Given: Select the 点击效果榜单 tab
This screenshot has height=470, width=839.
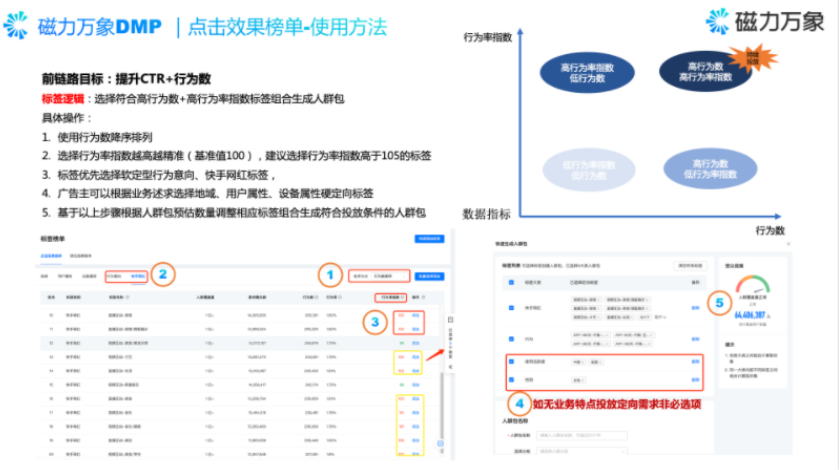Looking at the screenshot, I should tap(51, 256).
